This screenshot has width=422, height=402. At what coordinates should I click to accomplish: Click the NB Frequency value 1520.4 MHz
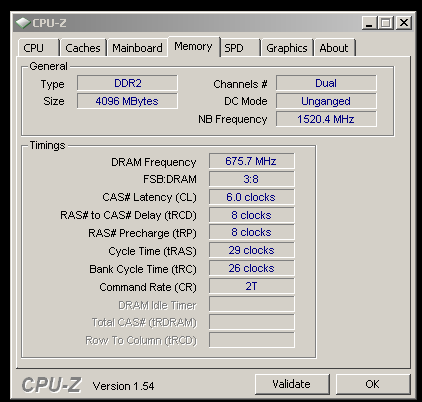[x=326, y=119]
